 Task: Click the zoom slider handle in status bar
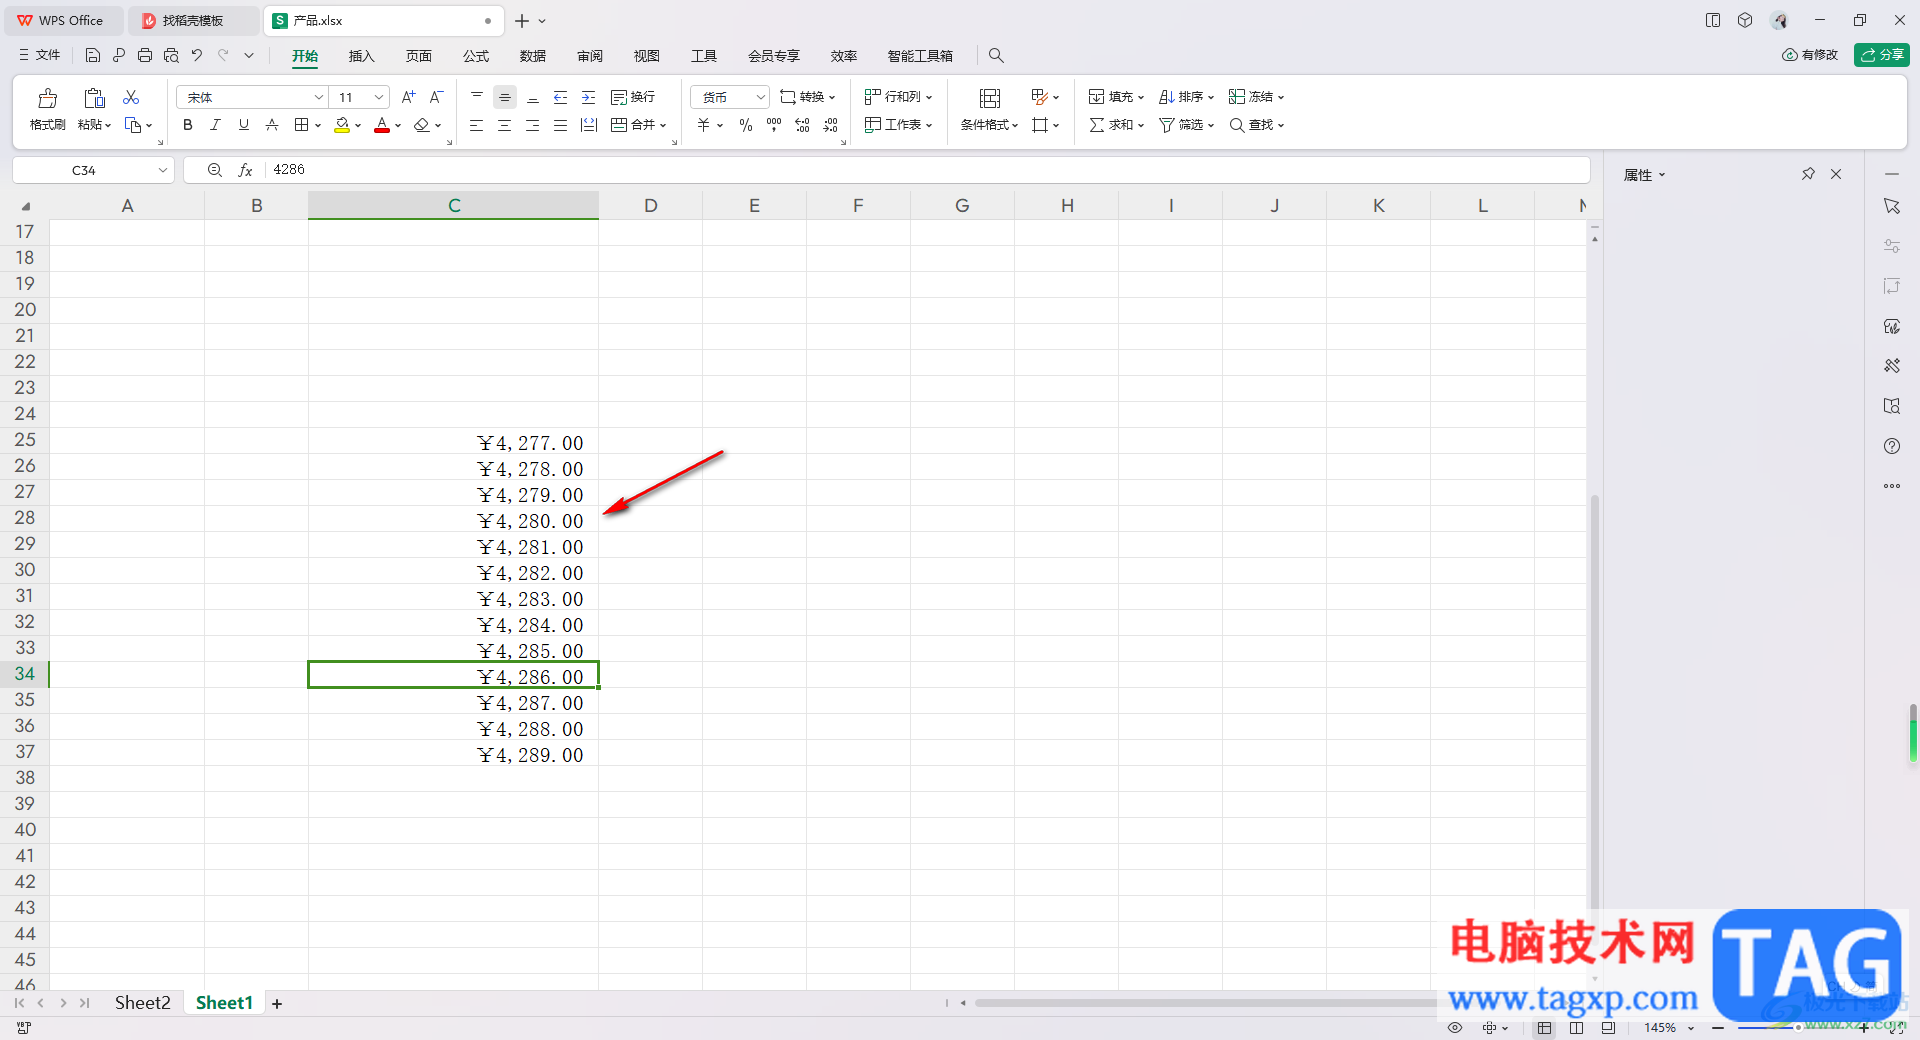coord(1798,1028)
